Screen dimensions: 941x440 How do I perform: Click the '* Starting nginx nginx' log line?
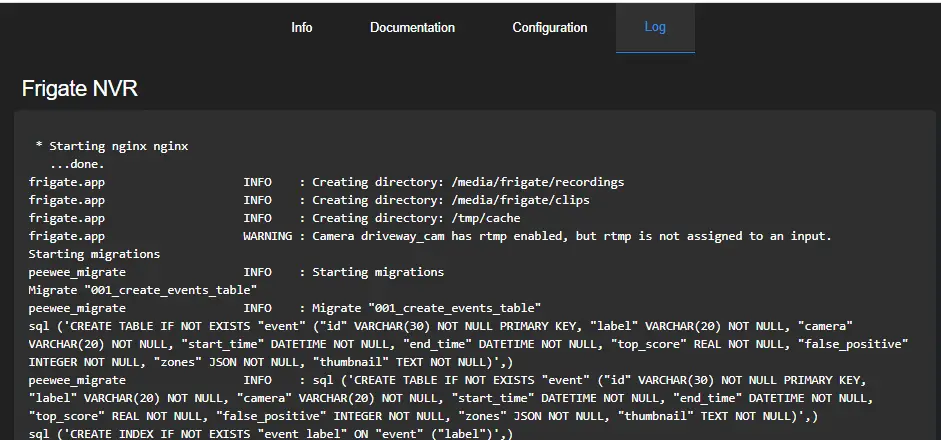coord(112,146)
